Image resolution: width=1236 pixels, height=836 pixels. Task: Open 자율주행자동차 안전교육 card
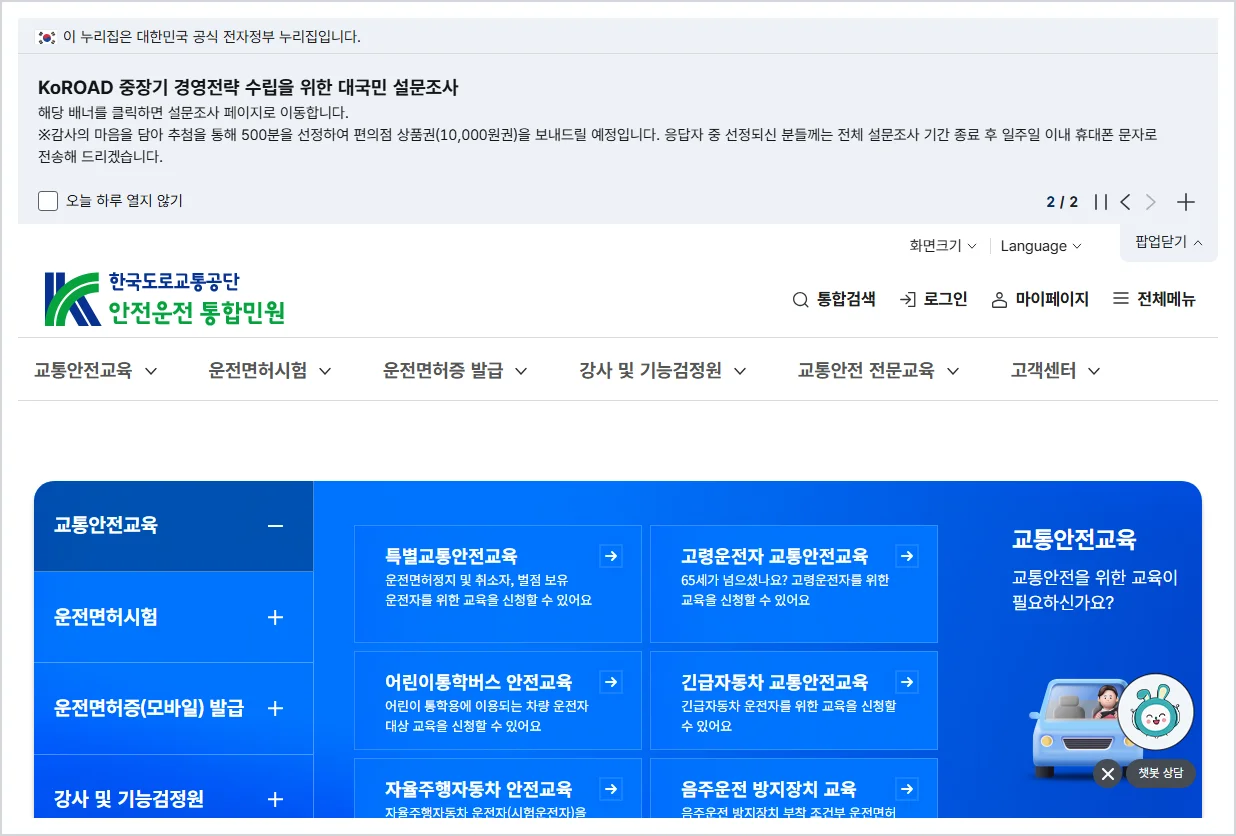(498, 788)
